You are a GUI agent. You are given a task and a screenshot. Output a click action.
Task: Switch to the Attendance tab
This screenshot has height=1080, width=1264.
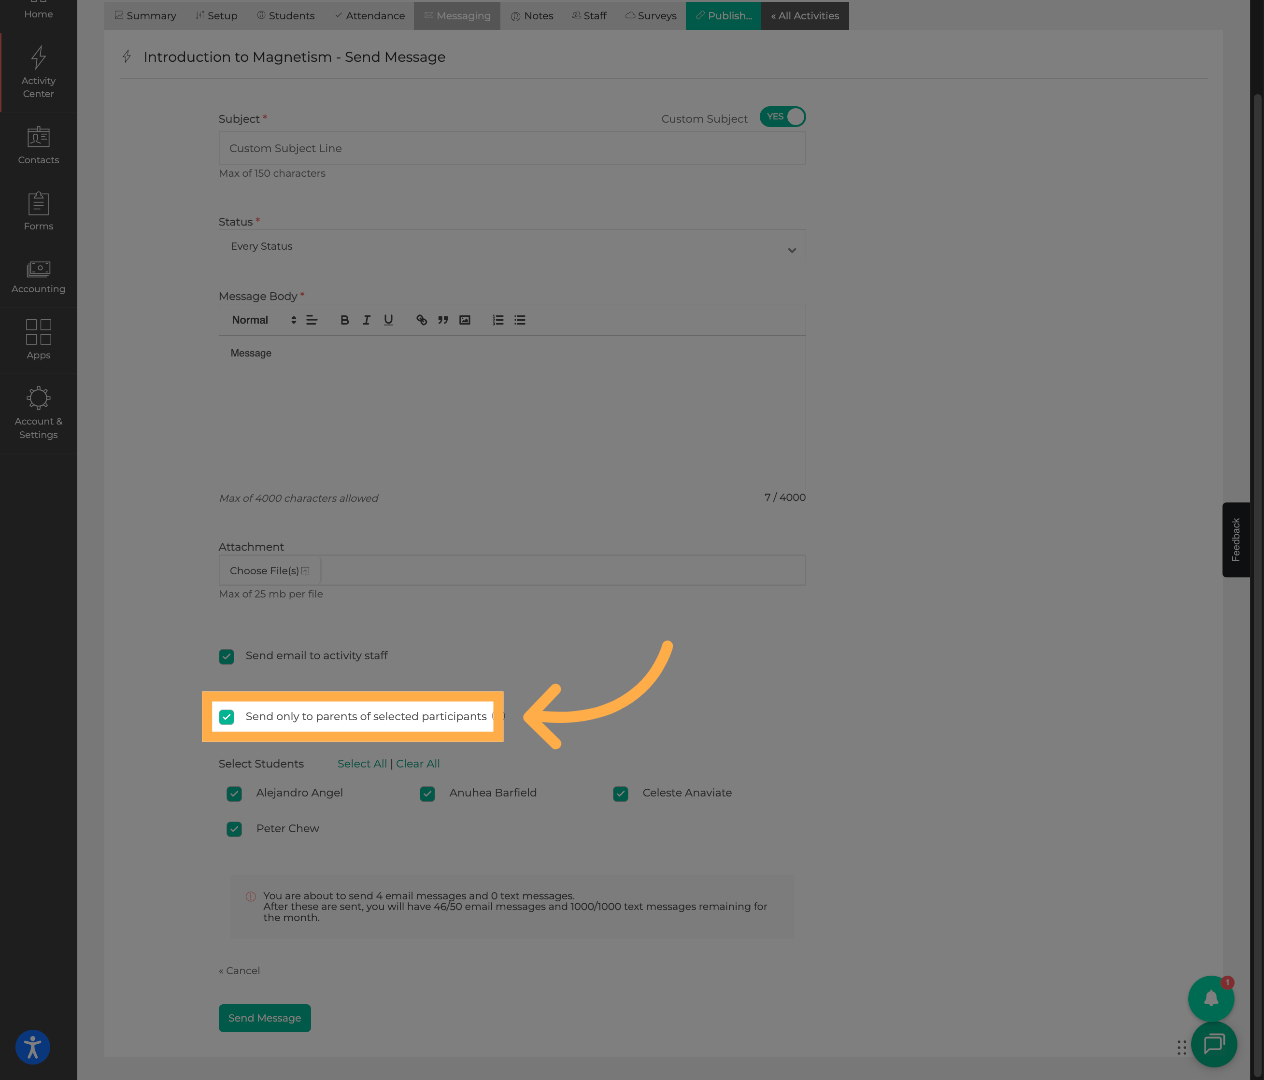pos(369,15)
